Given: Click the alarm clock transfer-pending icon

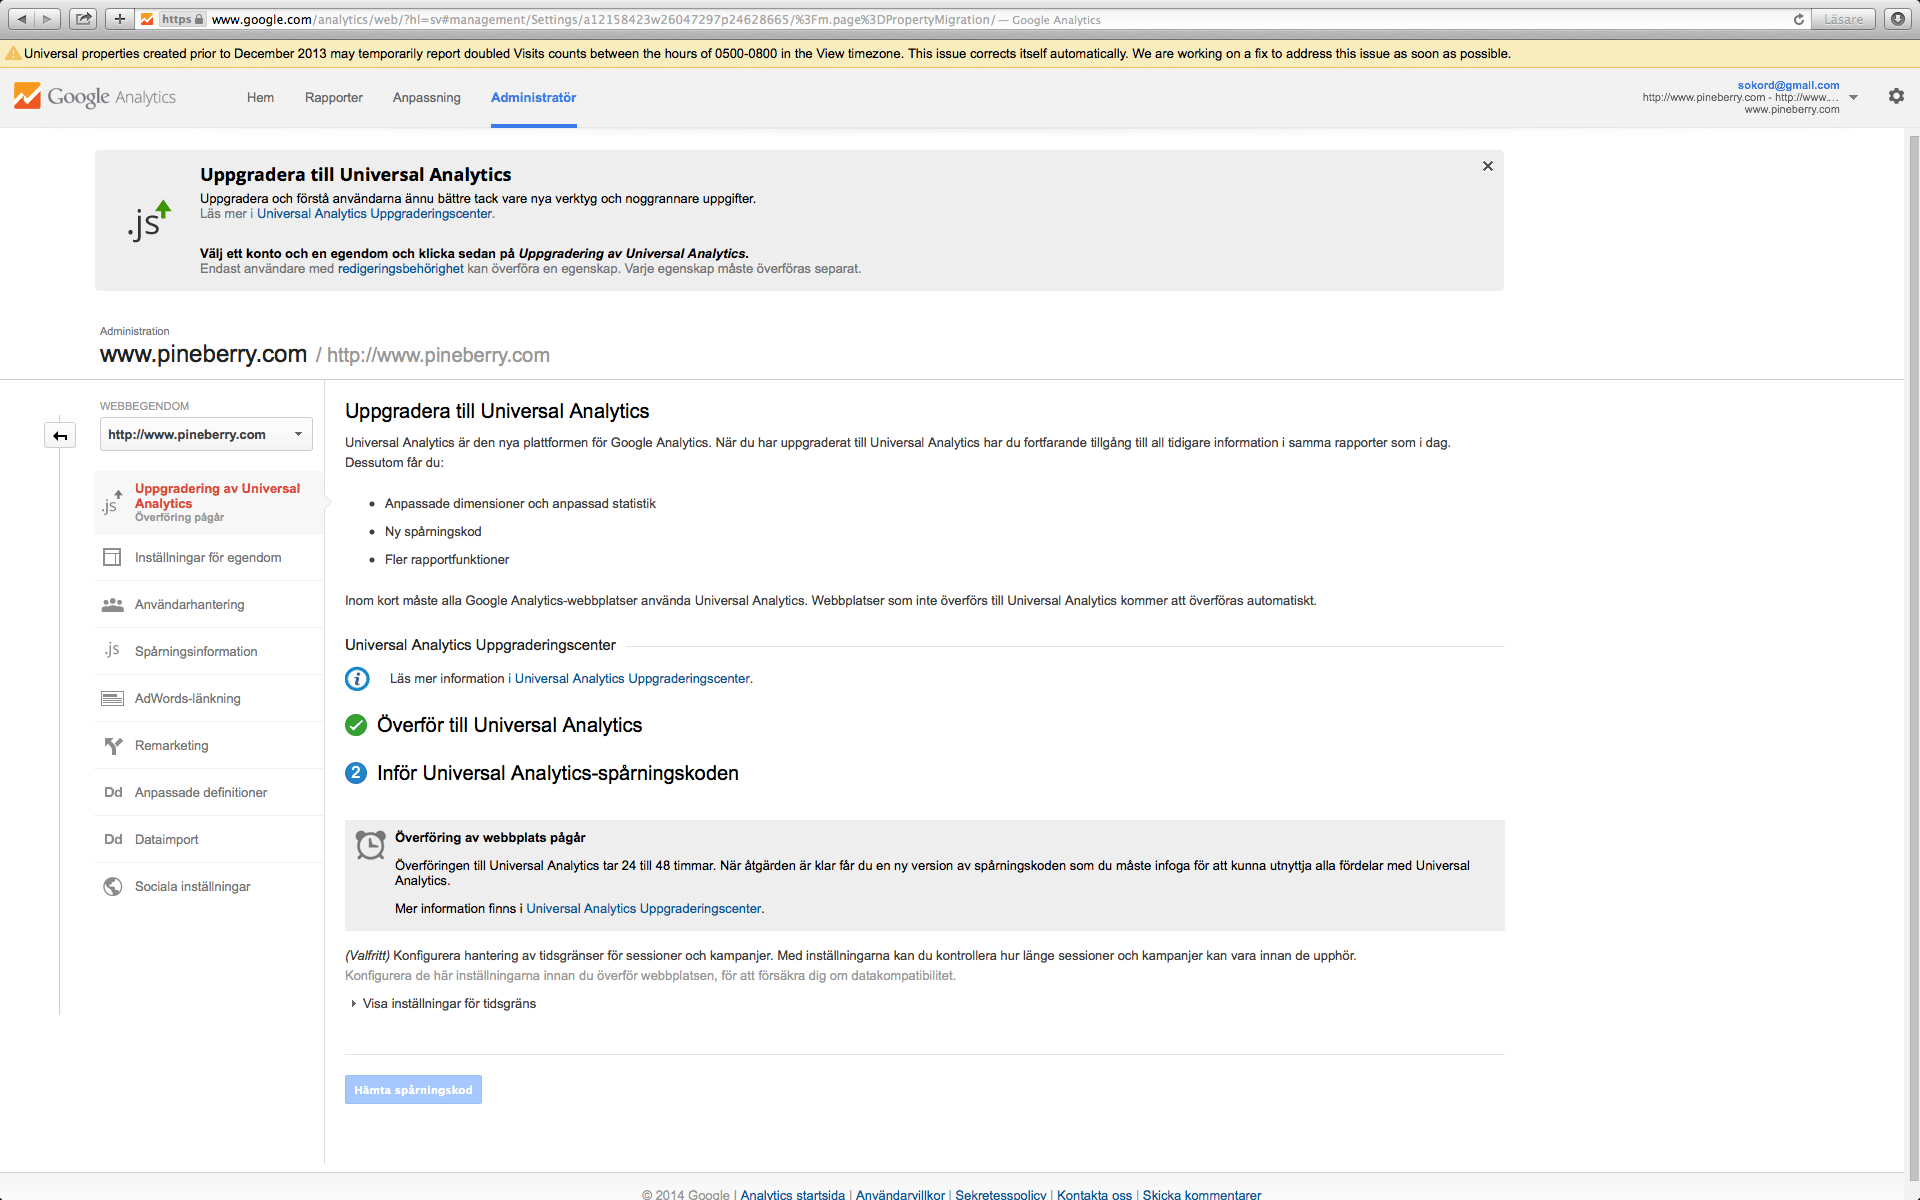Looking at the screenshot, I should [370, 845].
